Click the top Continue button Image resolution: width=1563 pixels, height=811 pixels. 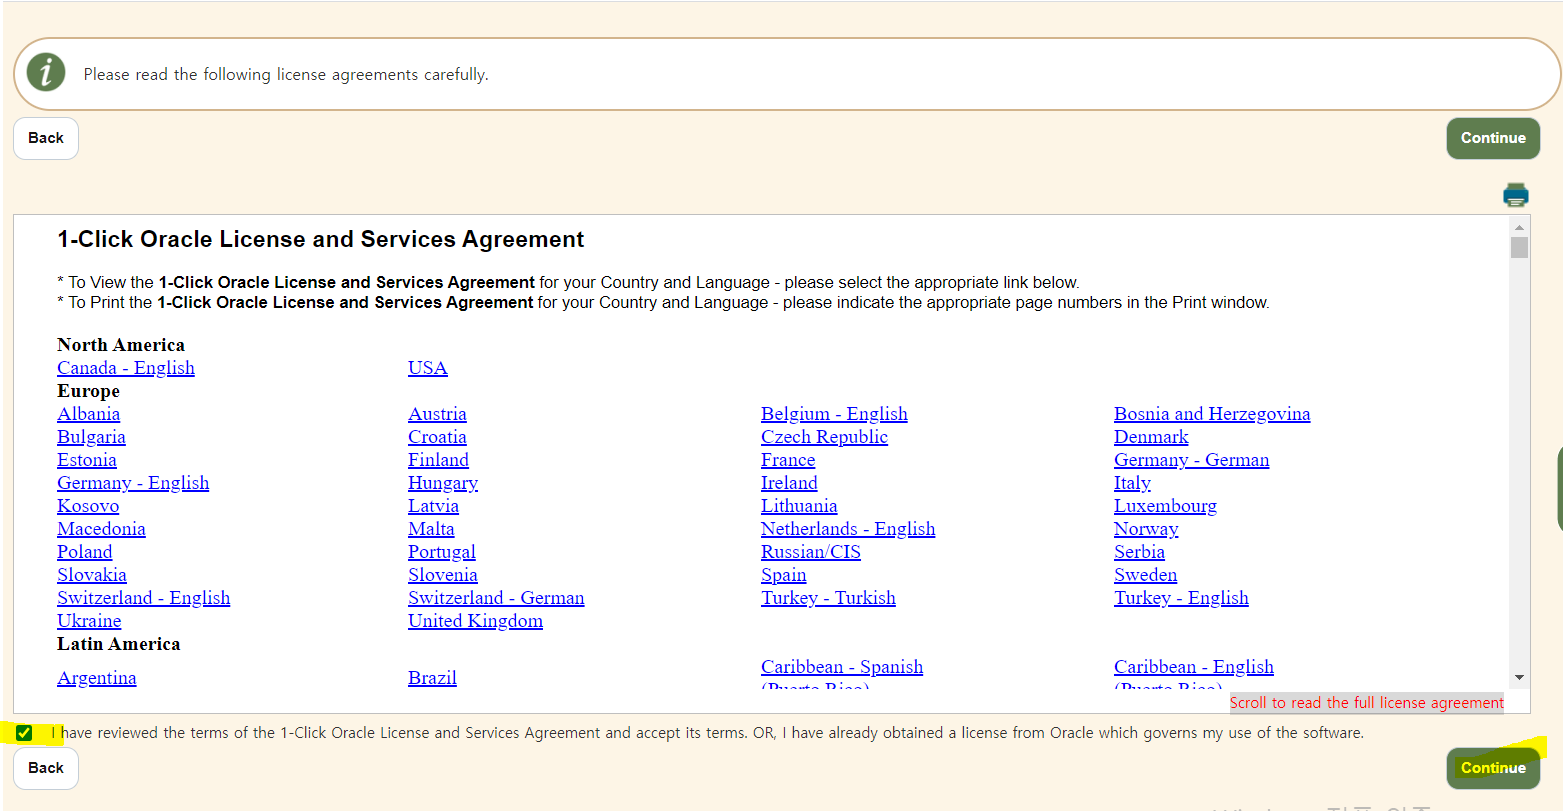(1493, 138)
